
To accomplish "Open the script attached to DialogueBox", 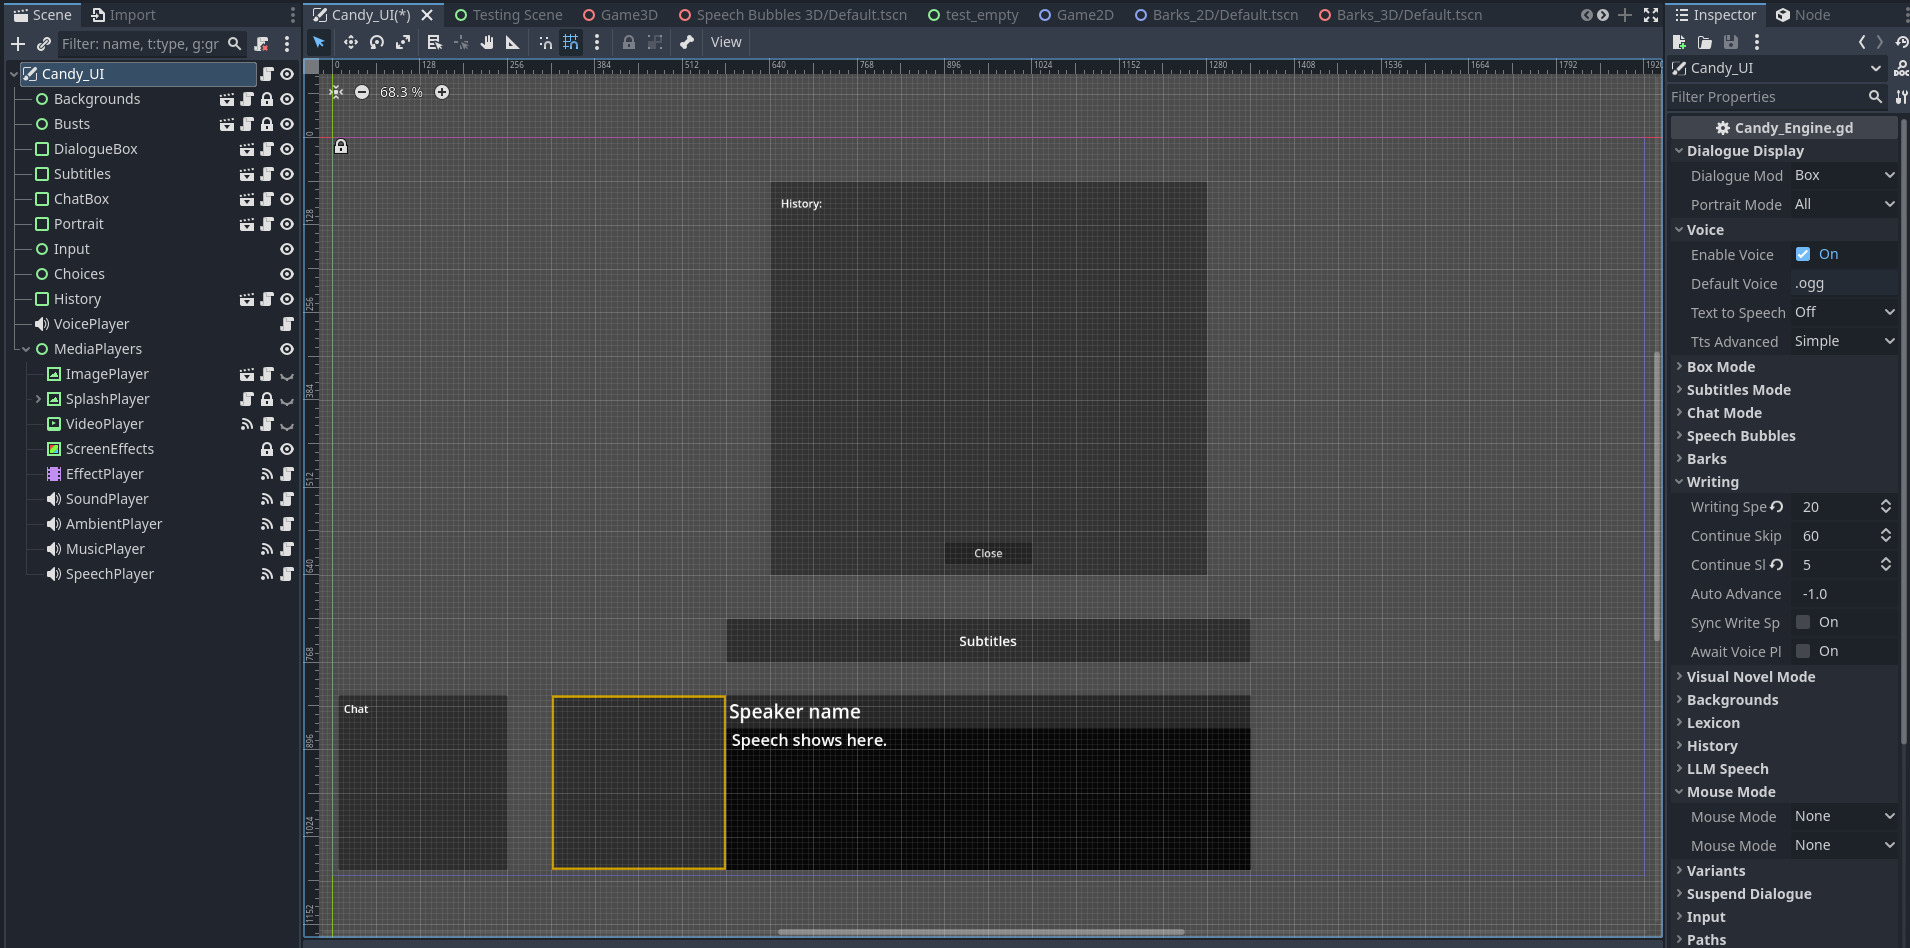I will 267,149.
